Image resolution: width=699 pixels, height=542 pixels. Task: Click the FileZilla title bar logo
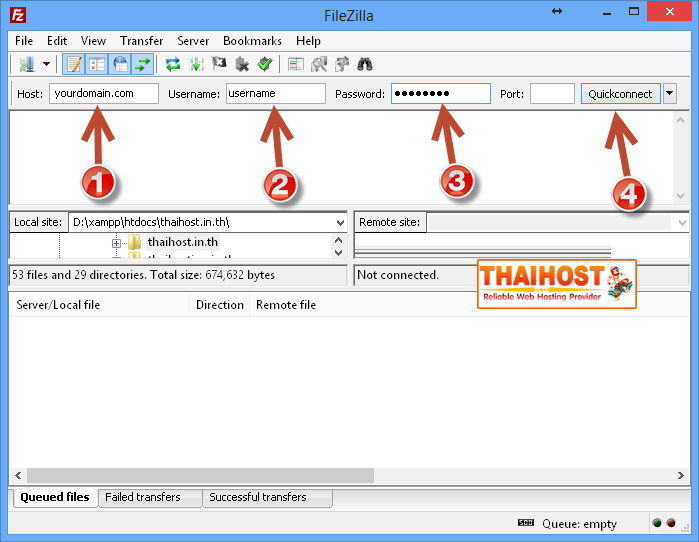pyautogui.click(x=18, y=15)
